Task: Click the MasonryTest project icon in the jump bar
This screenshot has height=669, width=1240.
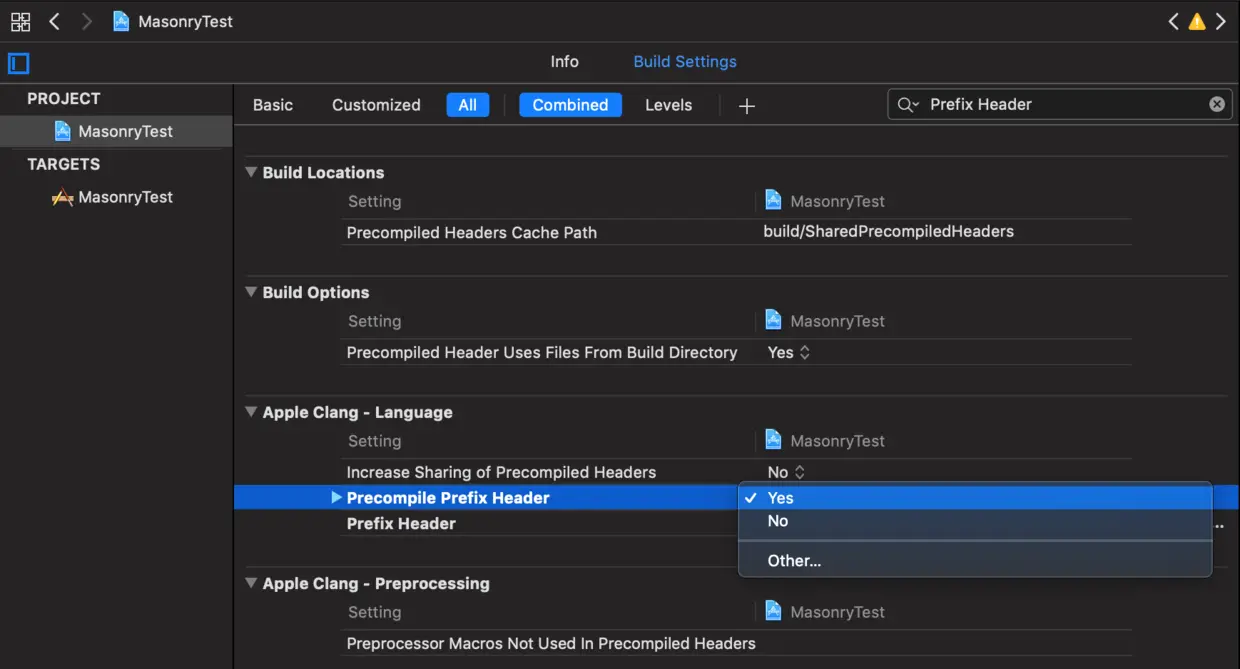Action: coord(121,21)
